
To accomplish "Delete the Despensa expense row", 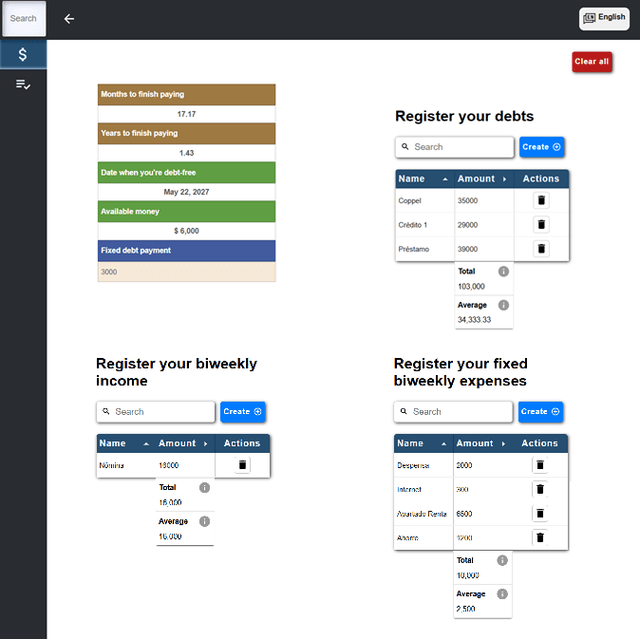I will pyautogui.click(x=540, y=465).
